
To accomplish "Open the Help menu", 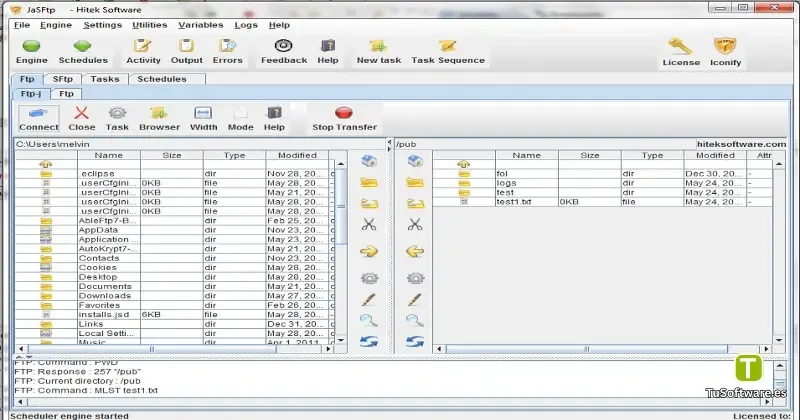I will click(x=279, y=25).
